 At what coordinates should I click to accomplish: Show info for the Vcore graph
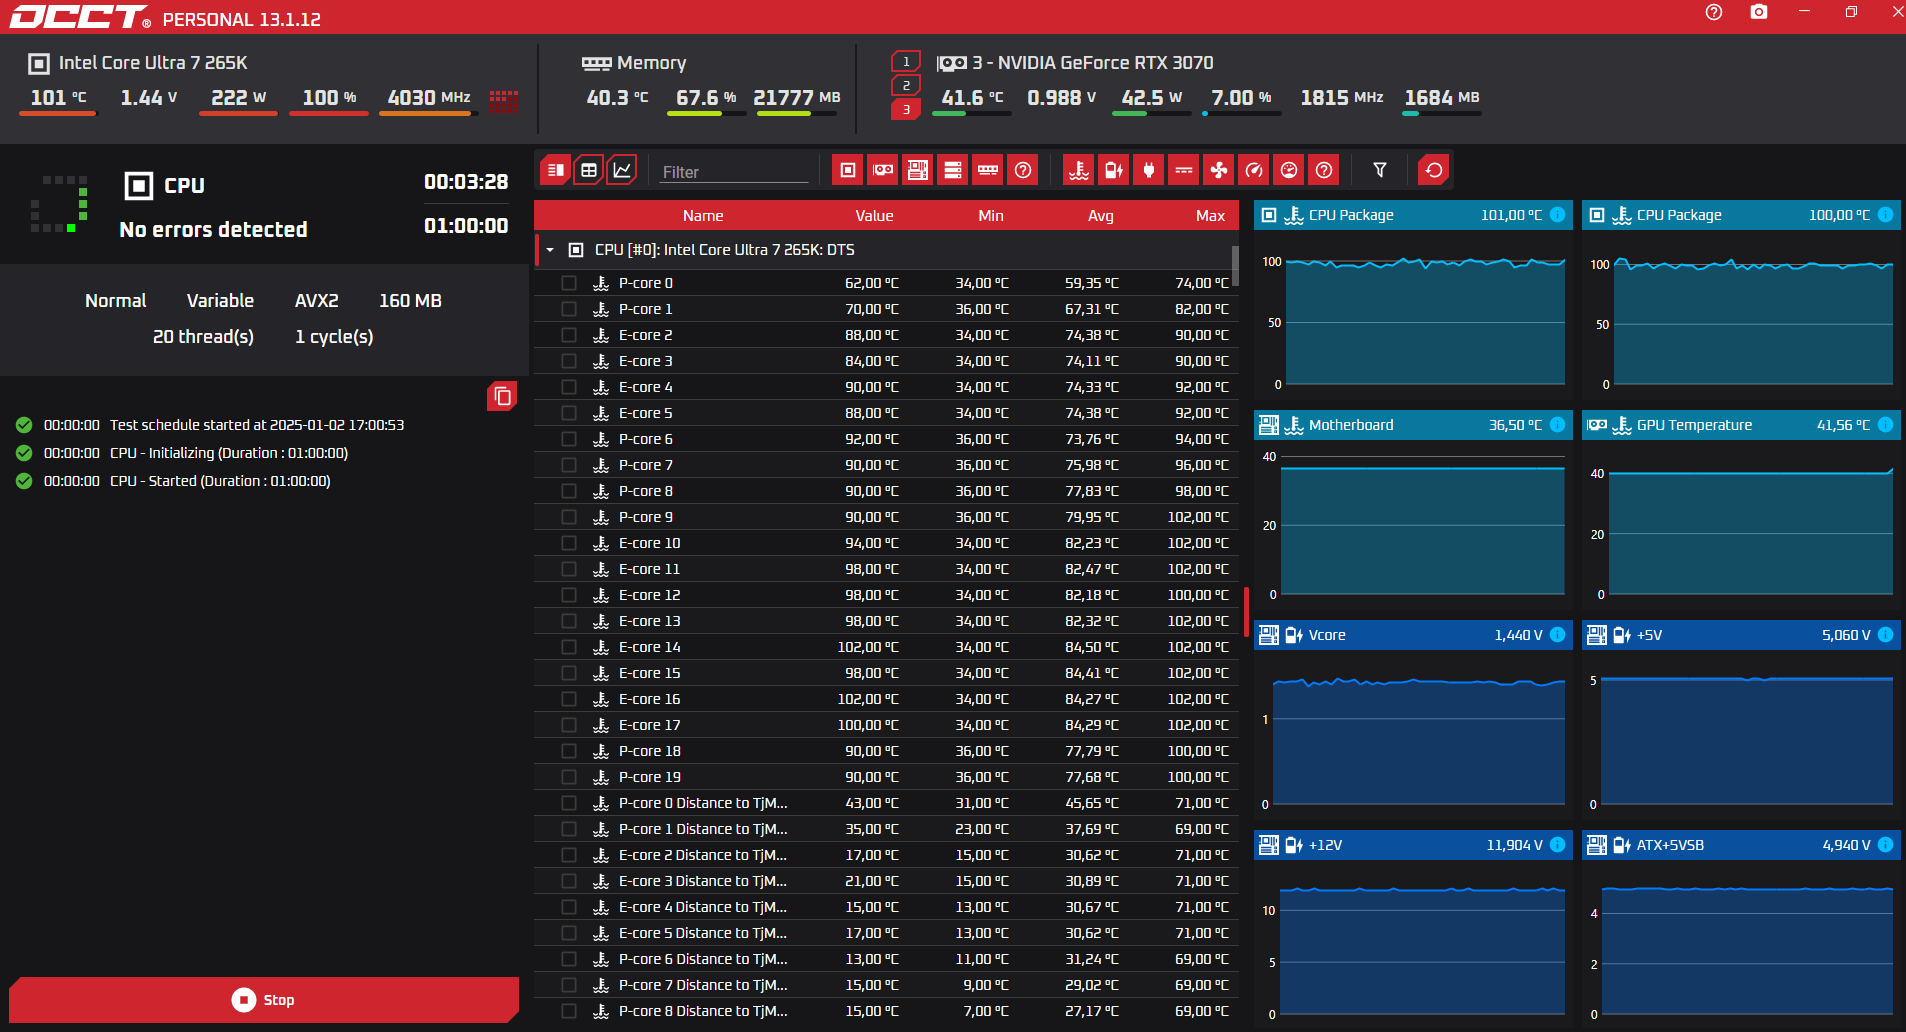pyautogui.click(x=1557, y=635)
